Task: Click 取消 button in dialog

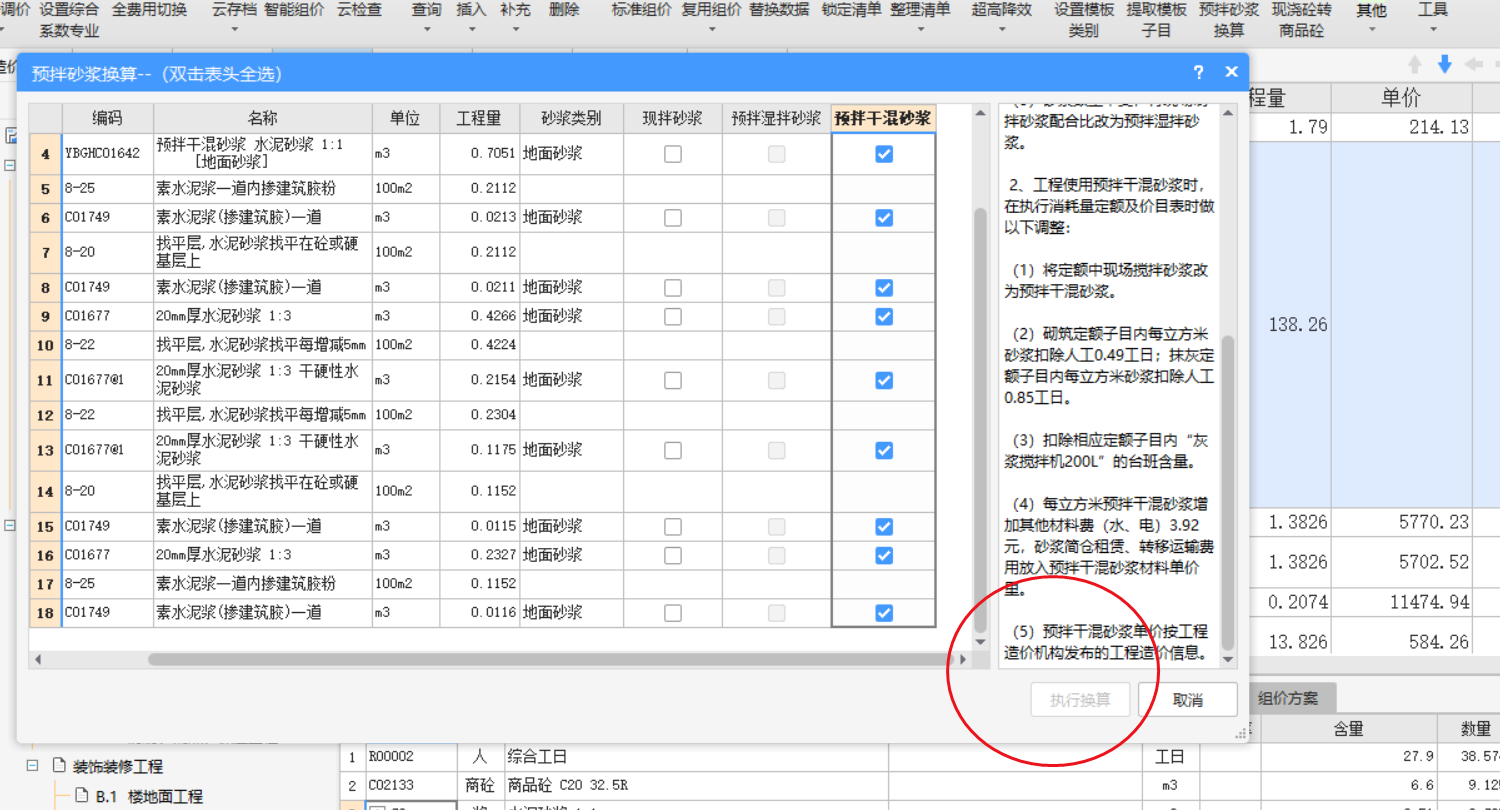Action: point(1188,700)
